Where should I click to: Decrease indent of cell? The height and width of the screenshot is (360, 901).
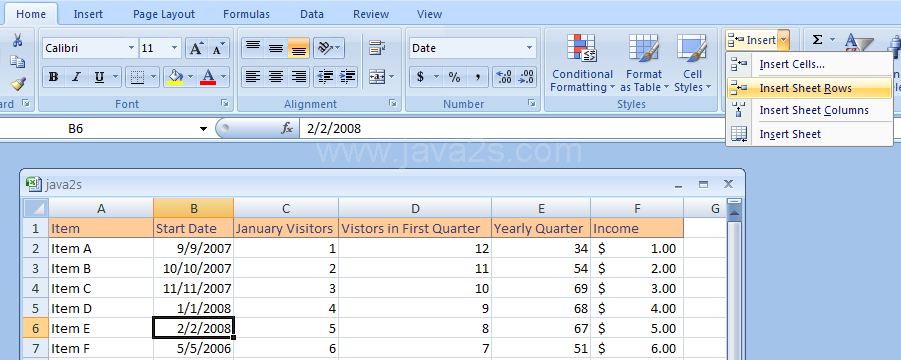coord(325,77)
